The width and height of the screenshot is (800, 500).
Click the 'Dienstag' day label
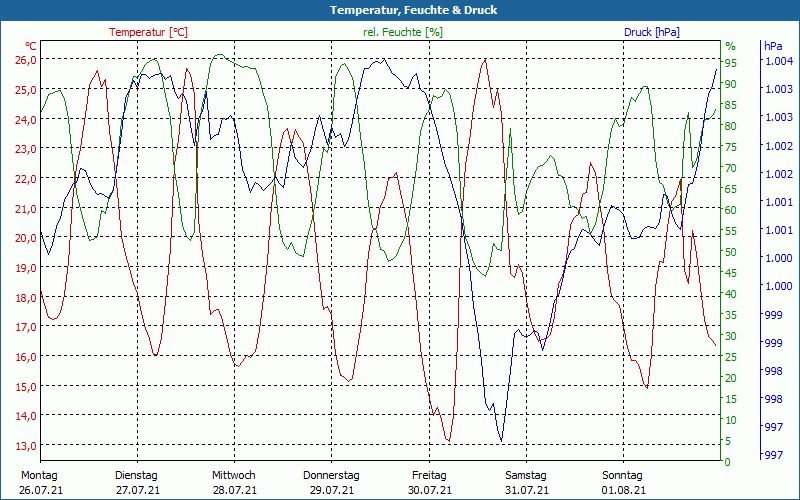tap(136, 475)
